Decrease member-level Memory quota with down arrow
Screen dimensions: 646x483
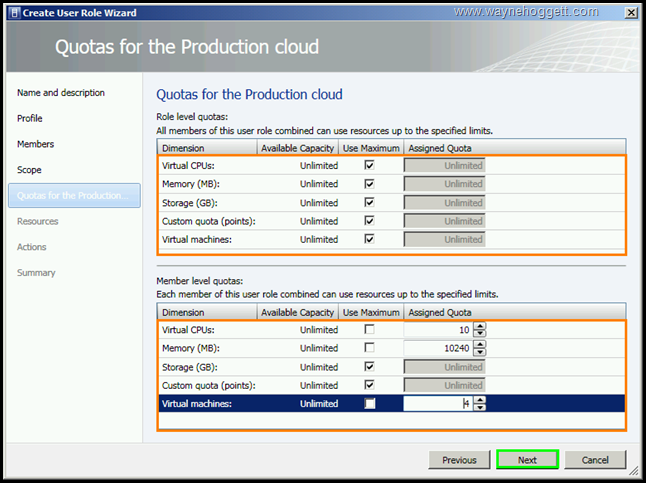(x=480, y=352)
